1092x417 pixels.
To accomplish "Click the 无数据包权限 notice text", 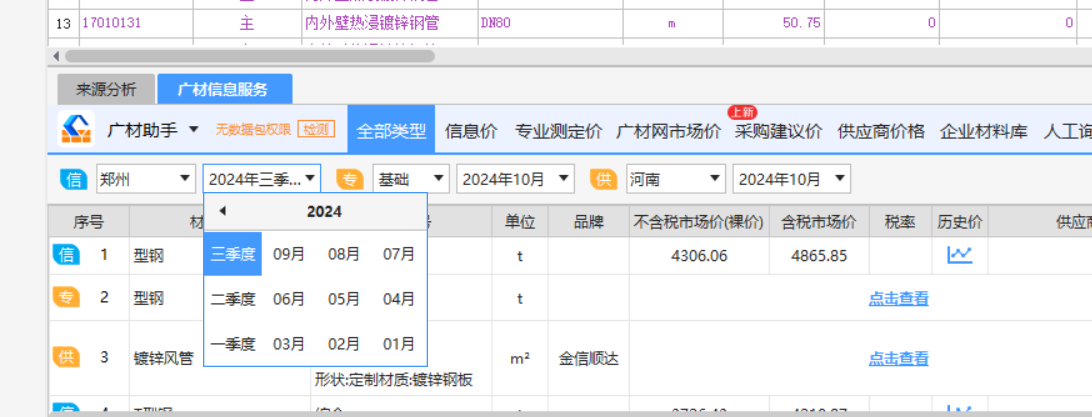I will (252, 129).
